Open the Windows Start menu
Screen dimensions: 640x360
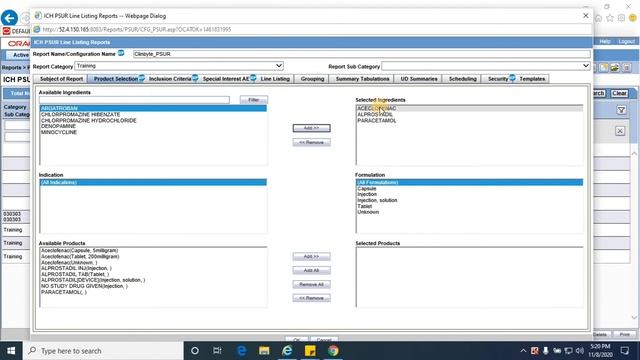click(x=11, y=351)
